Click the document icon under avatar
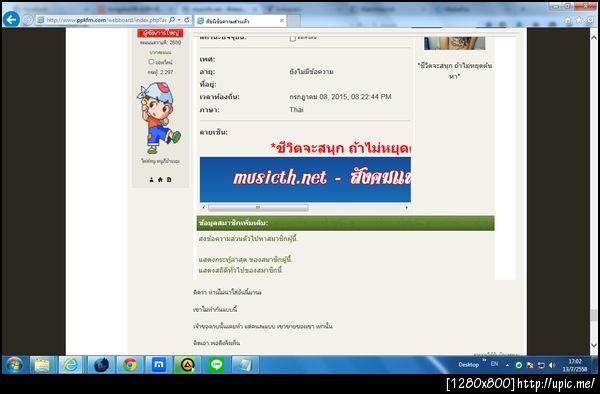 point(169,179)
